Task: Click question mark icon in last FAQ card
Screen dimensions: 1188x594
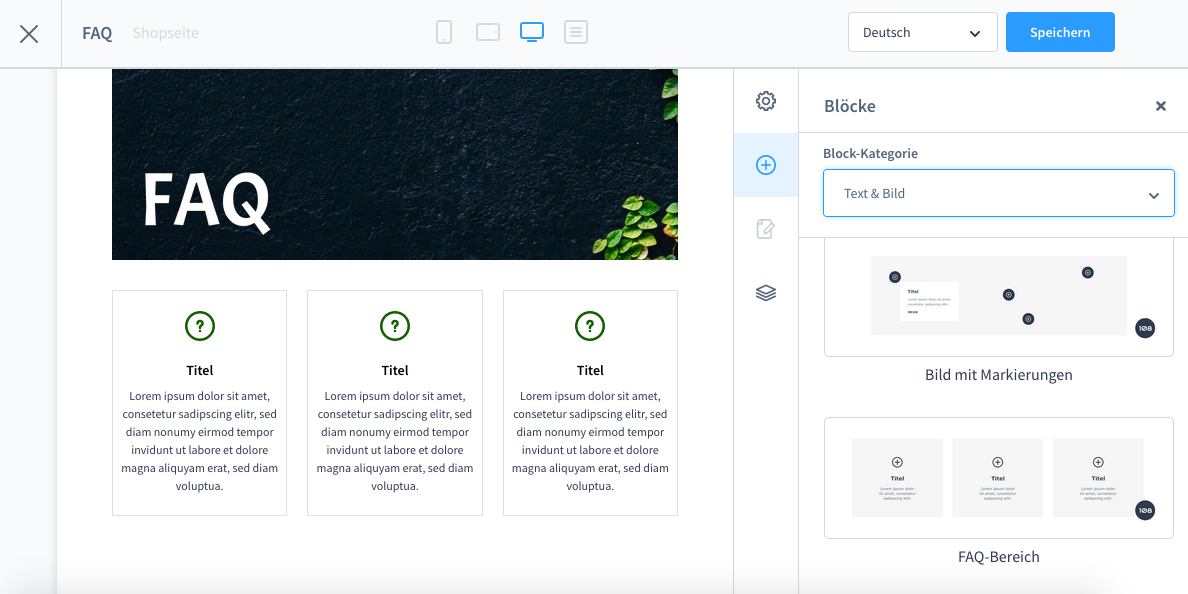Action: pos(590,327)
